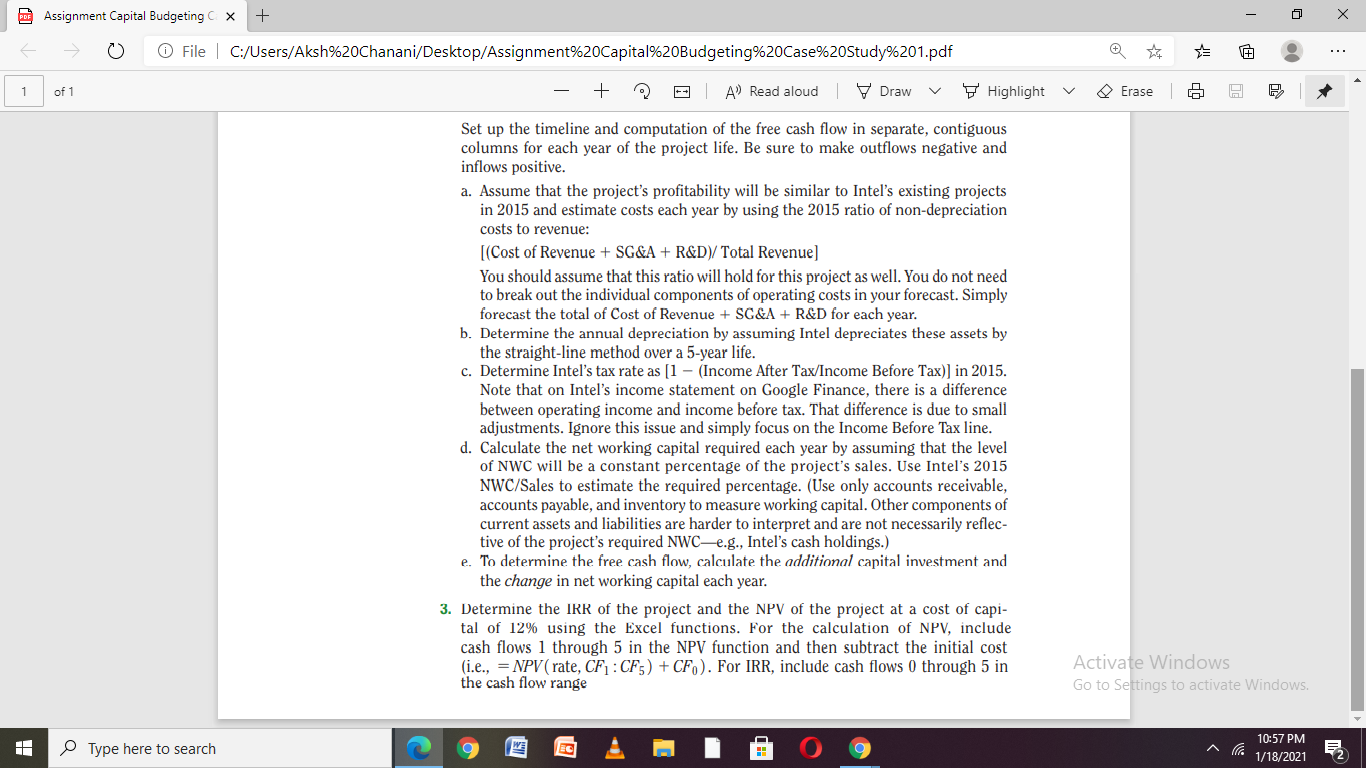Open the Highlight color dropdown
Screen dimensions: 1366x768
(x=1068, y=91)
